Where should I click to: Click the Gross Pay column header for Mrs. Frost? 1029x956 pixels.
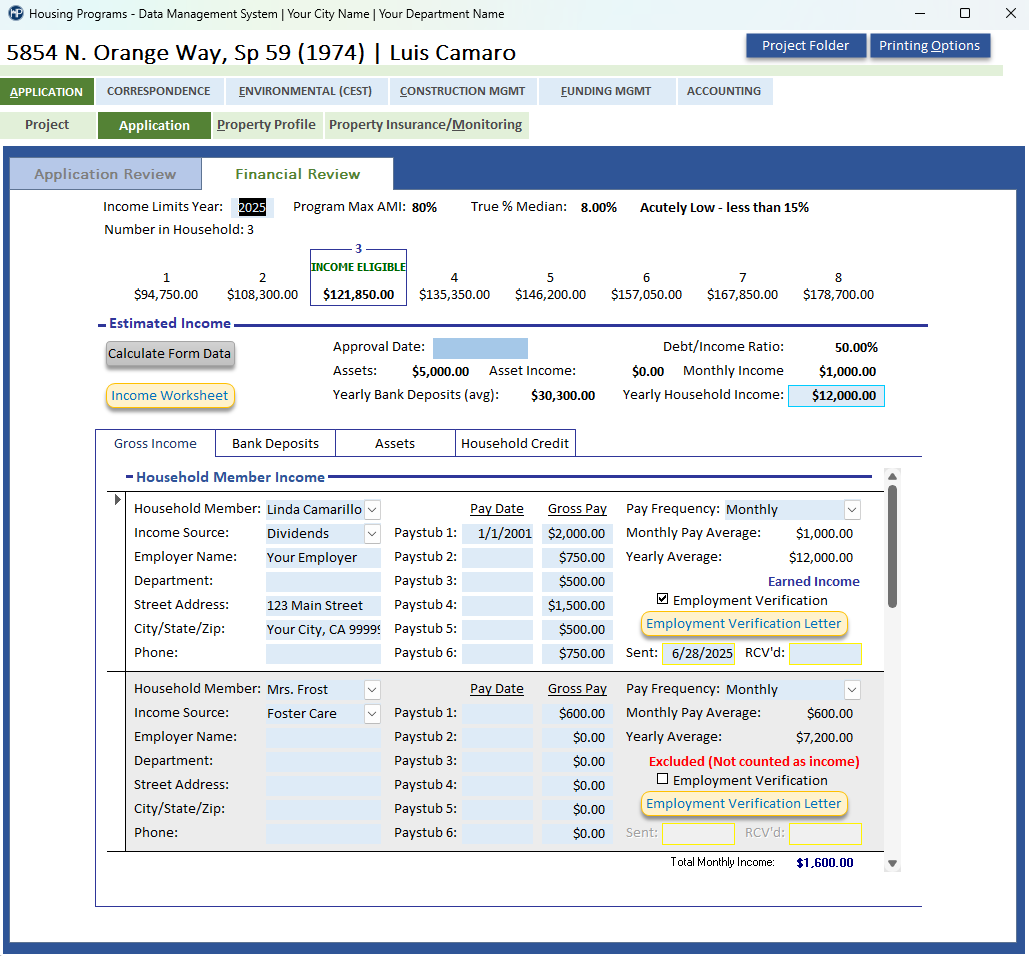coord(578,689)
